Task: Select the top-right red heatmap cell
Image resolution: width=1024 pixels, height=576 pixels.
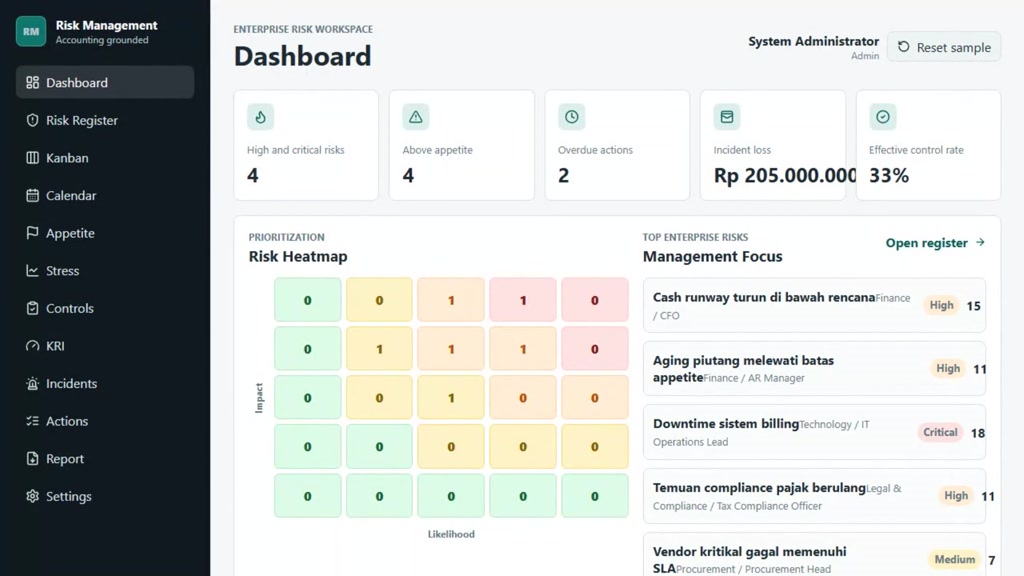Action: pos(594,300)
